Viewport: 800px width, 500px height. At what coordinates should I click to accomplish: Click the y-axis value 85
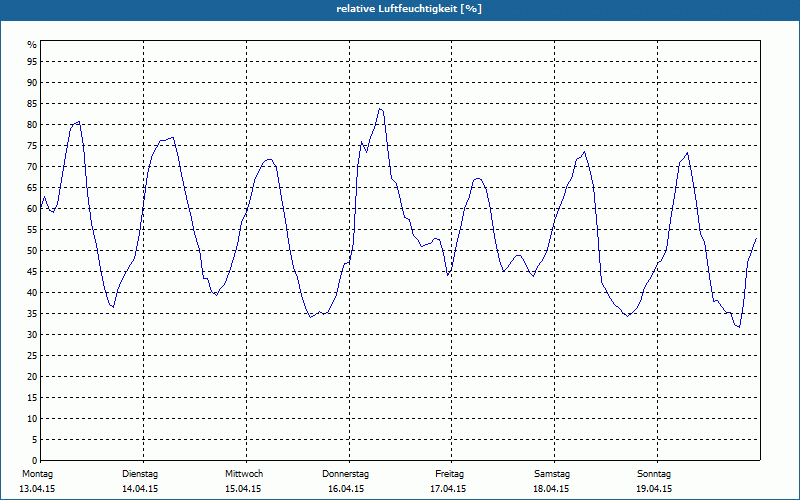pyautogui.click(x=32, y=104)
